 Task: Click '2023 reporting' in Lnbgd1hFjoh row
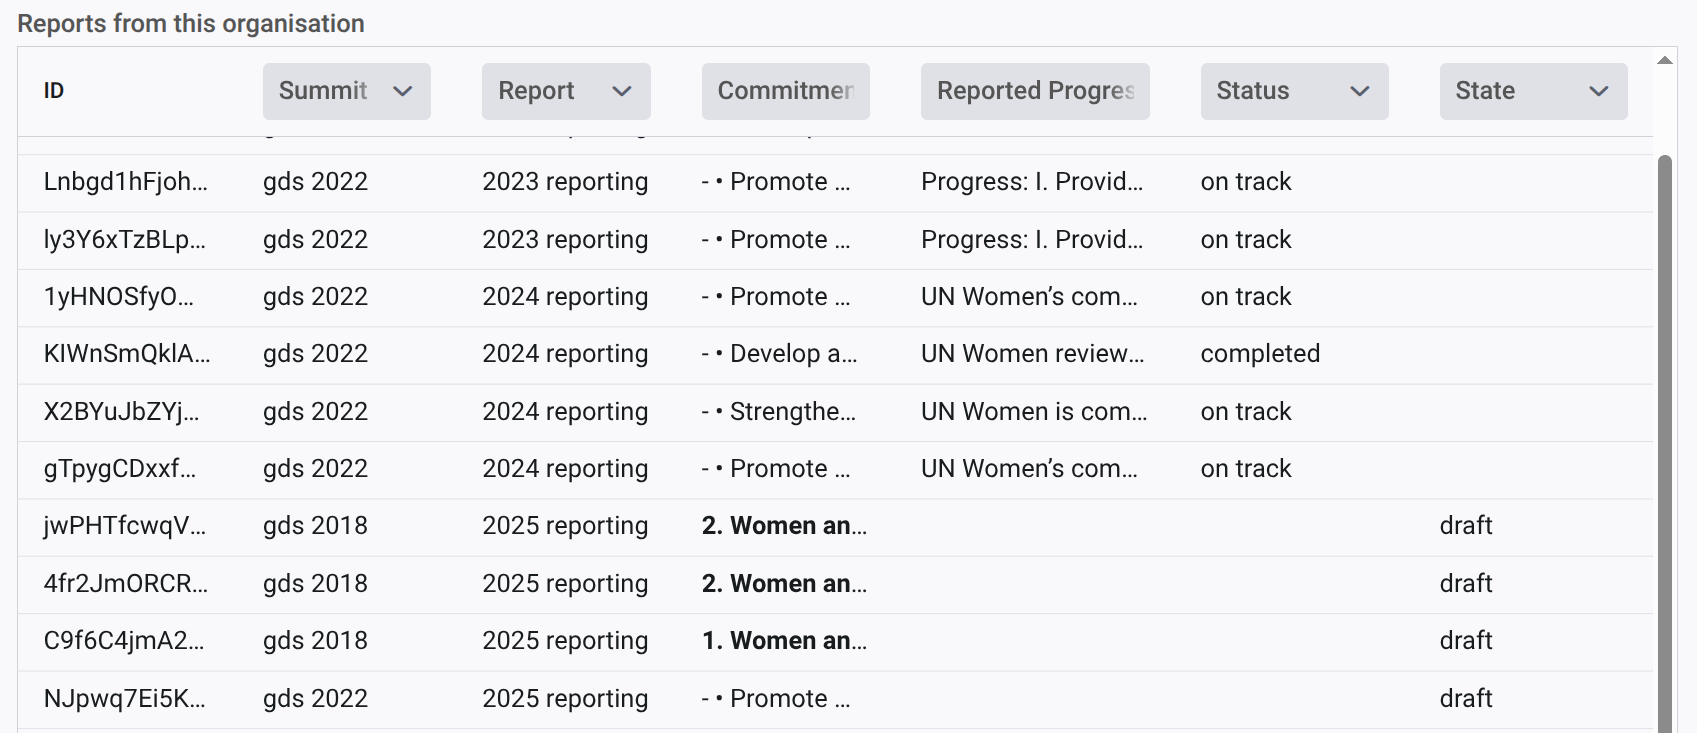(565, 182)
